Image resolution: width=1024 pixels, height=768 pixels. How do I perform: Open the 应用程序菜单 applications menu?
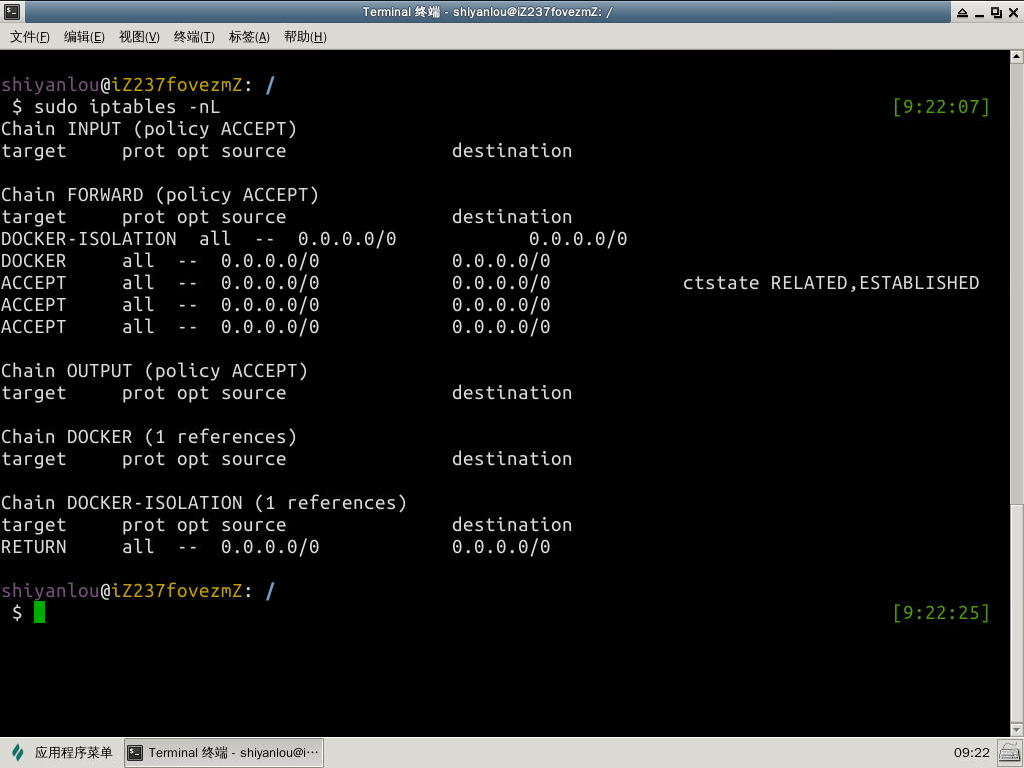pyautogui.click(x=62, y=753)
